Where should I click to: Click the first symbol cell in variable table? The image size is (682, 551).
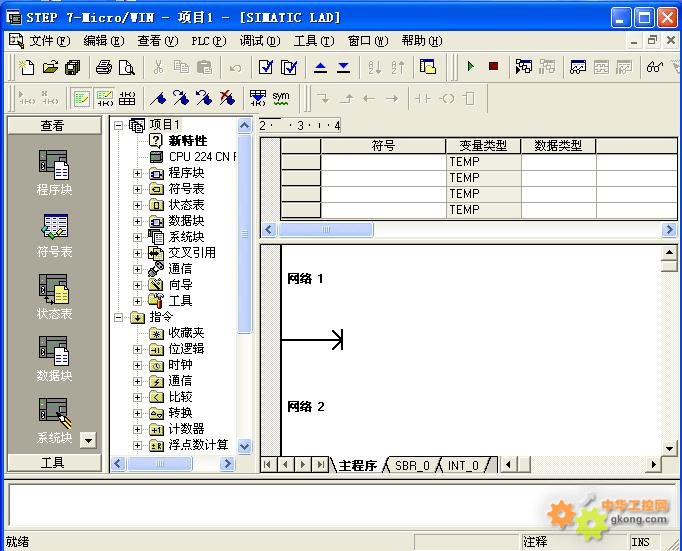pos(383,162)
